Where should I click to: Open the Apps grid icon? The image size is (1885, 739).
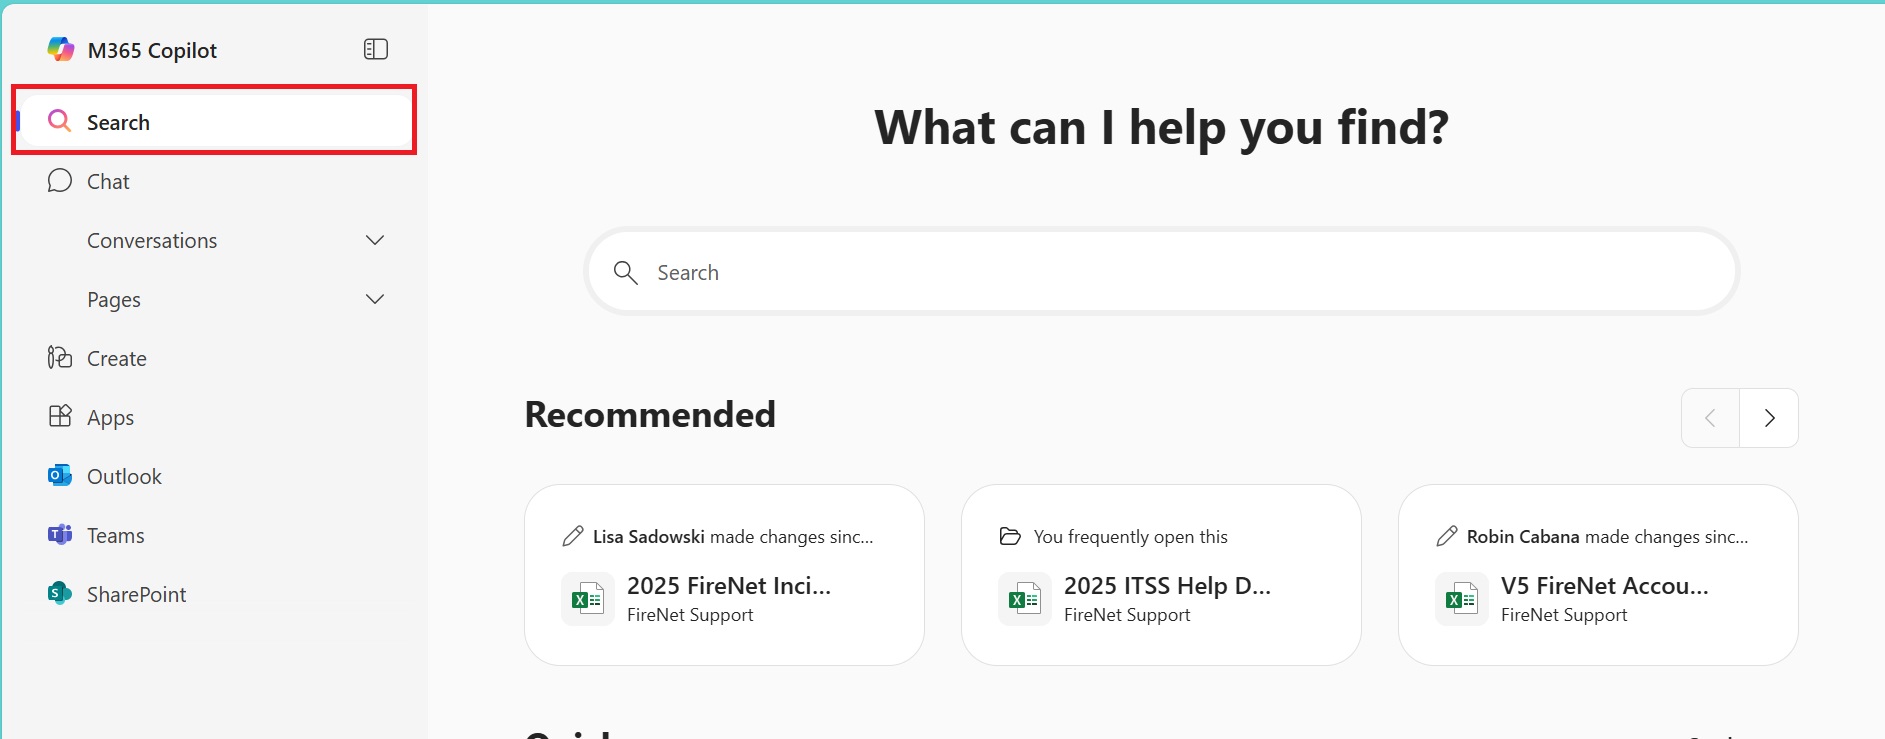click(x=60, y=417)
